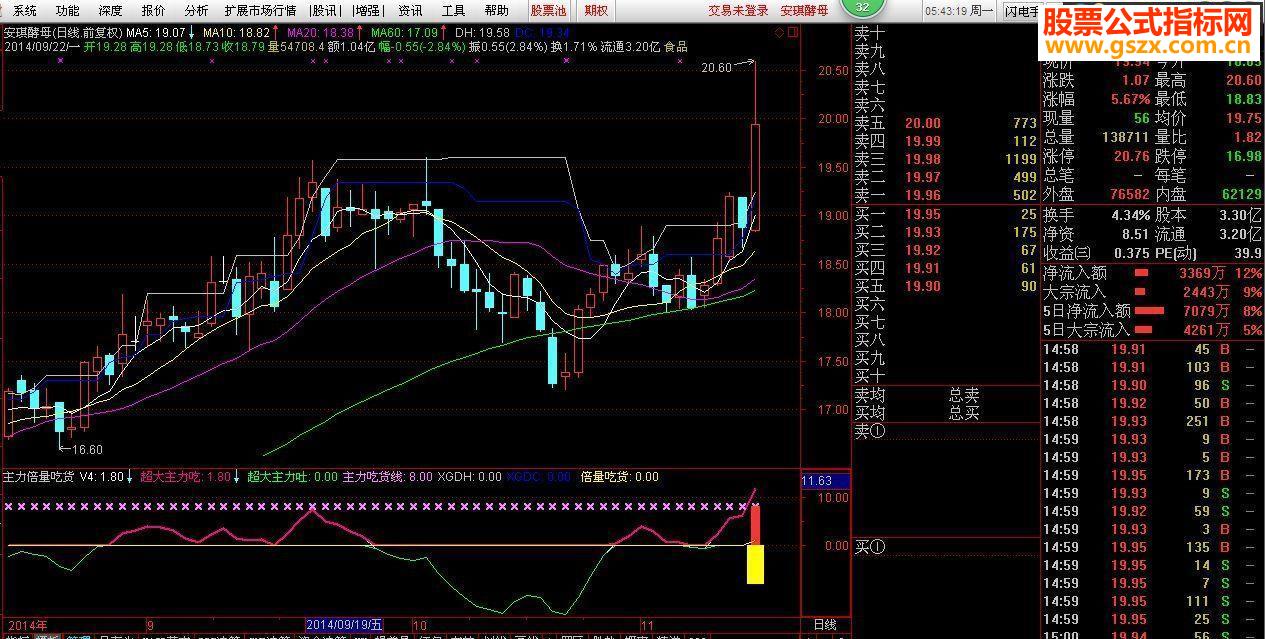Image resolution: width=1265 pixels, height=639 pixels.
Task: Click the 11.63 value tag in the indicator pane
Action: tap(825, 481)
